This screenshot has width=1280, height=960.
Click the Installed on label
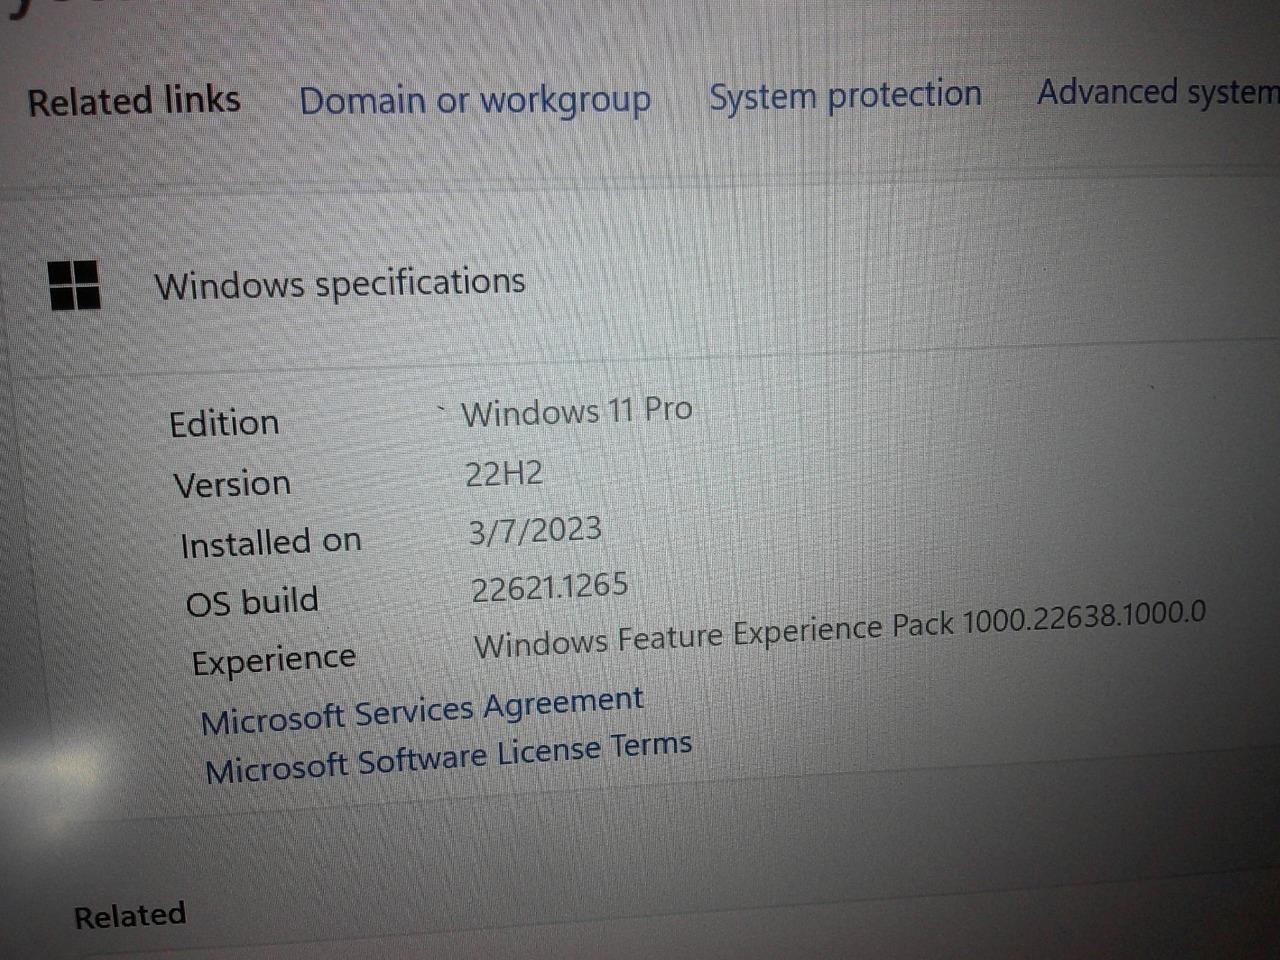pos(271,543)
